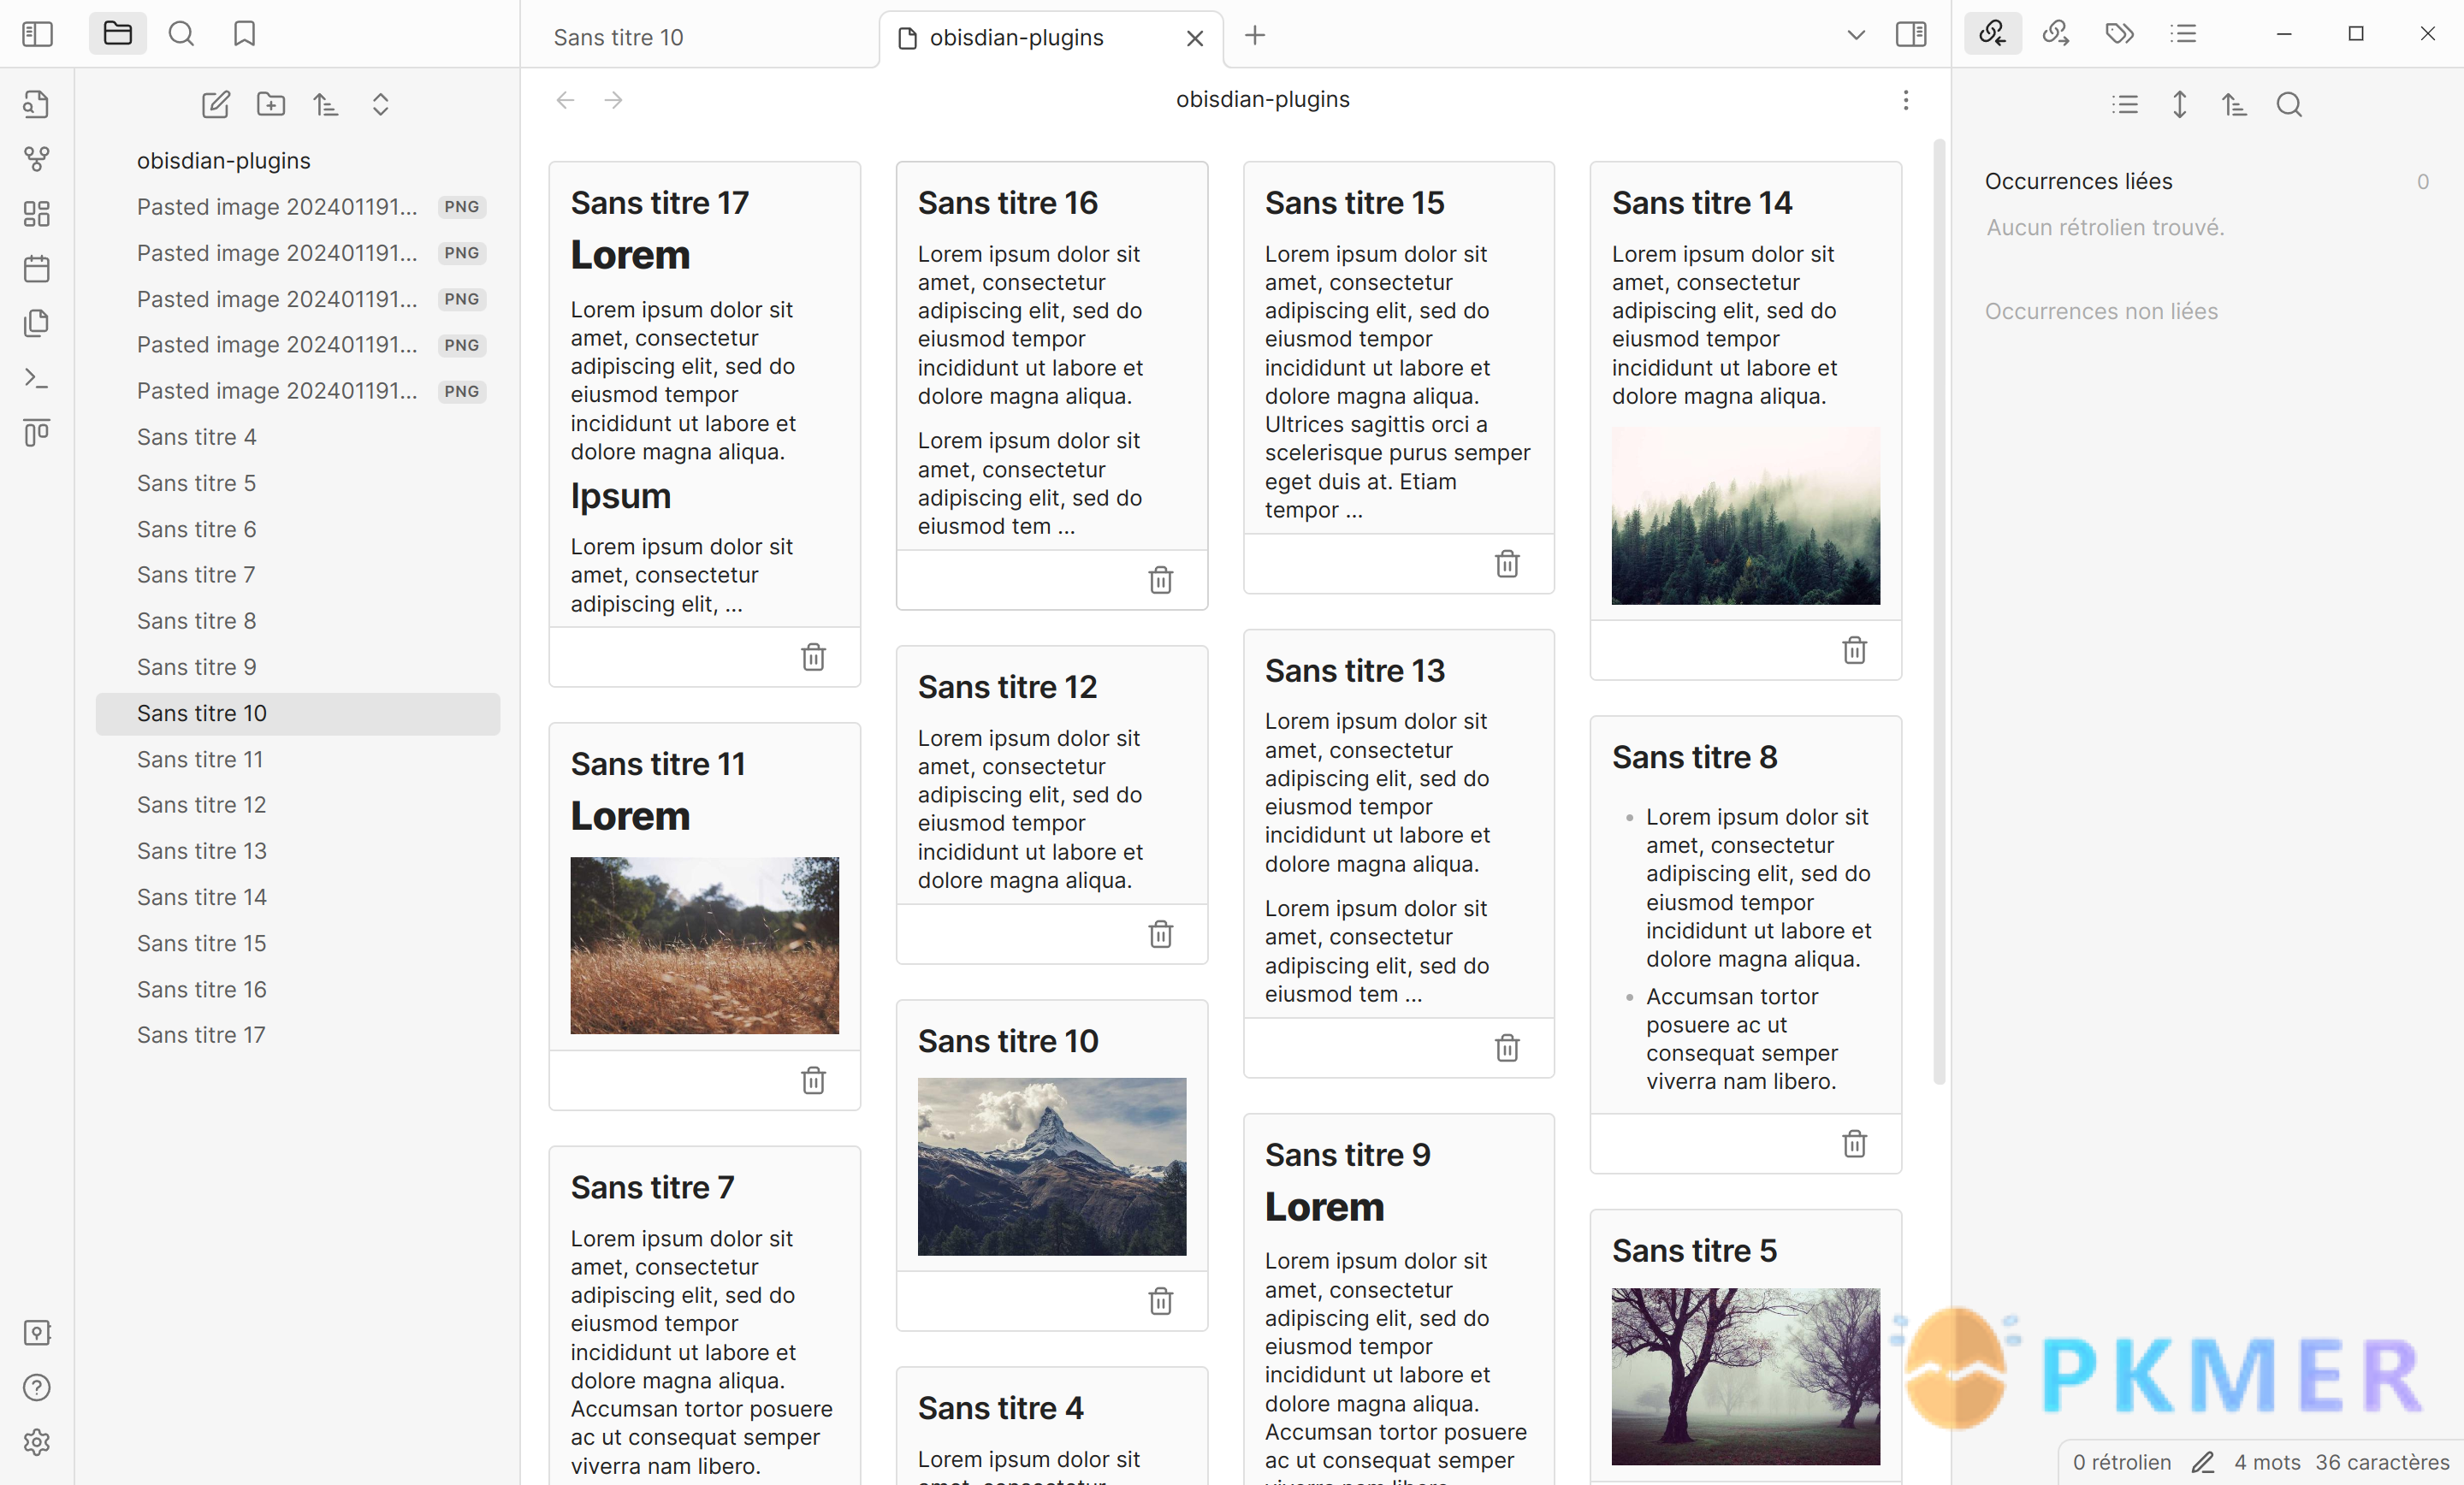Open Sans titre 7 card title

tap(652, 1187)
